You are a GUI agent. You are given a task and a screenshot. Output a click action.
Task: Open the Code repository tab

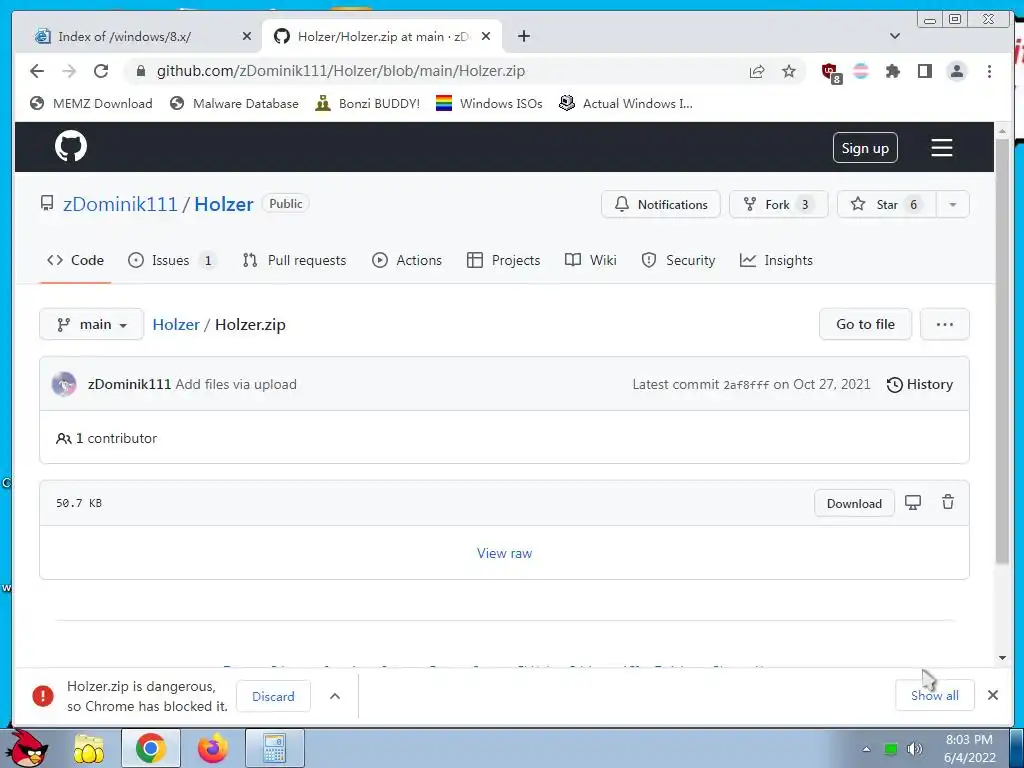(x=75, y=261)
